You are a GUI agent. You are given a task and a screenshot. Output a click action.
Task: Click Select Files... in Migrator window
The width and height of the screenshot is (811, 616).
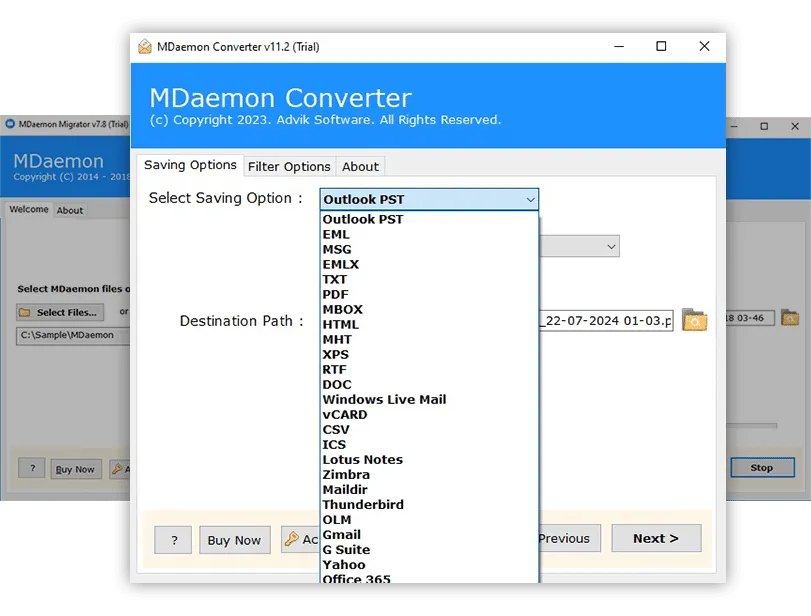click(60, 312)
